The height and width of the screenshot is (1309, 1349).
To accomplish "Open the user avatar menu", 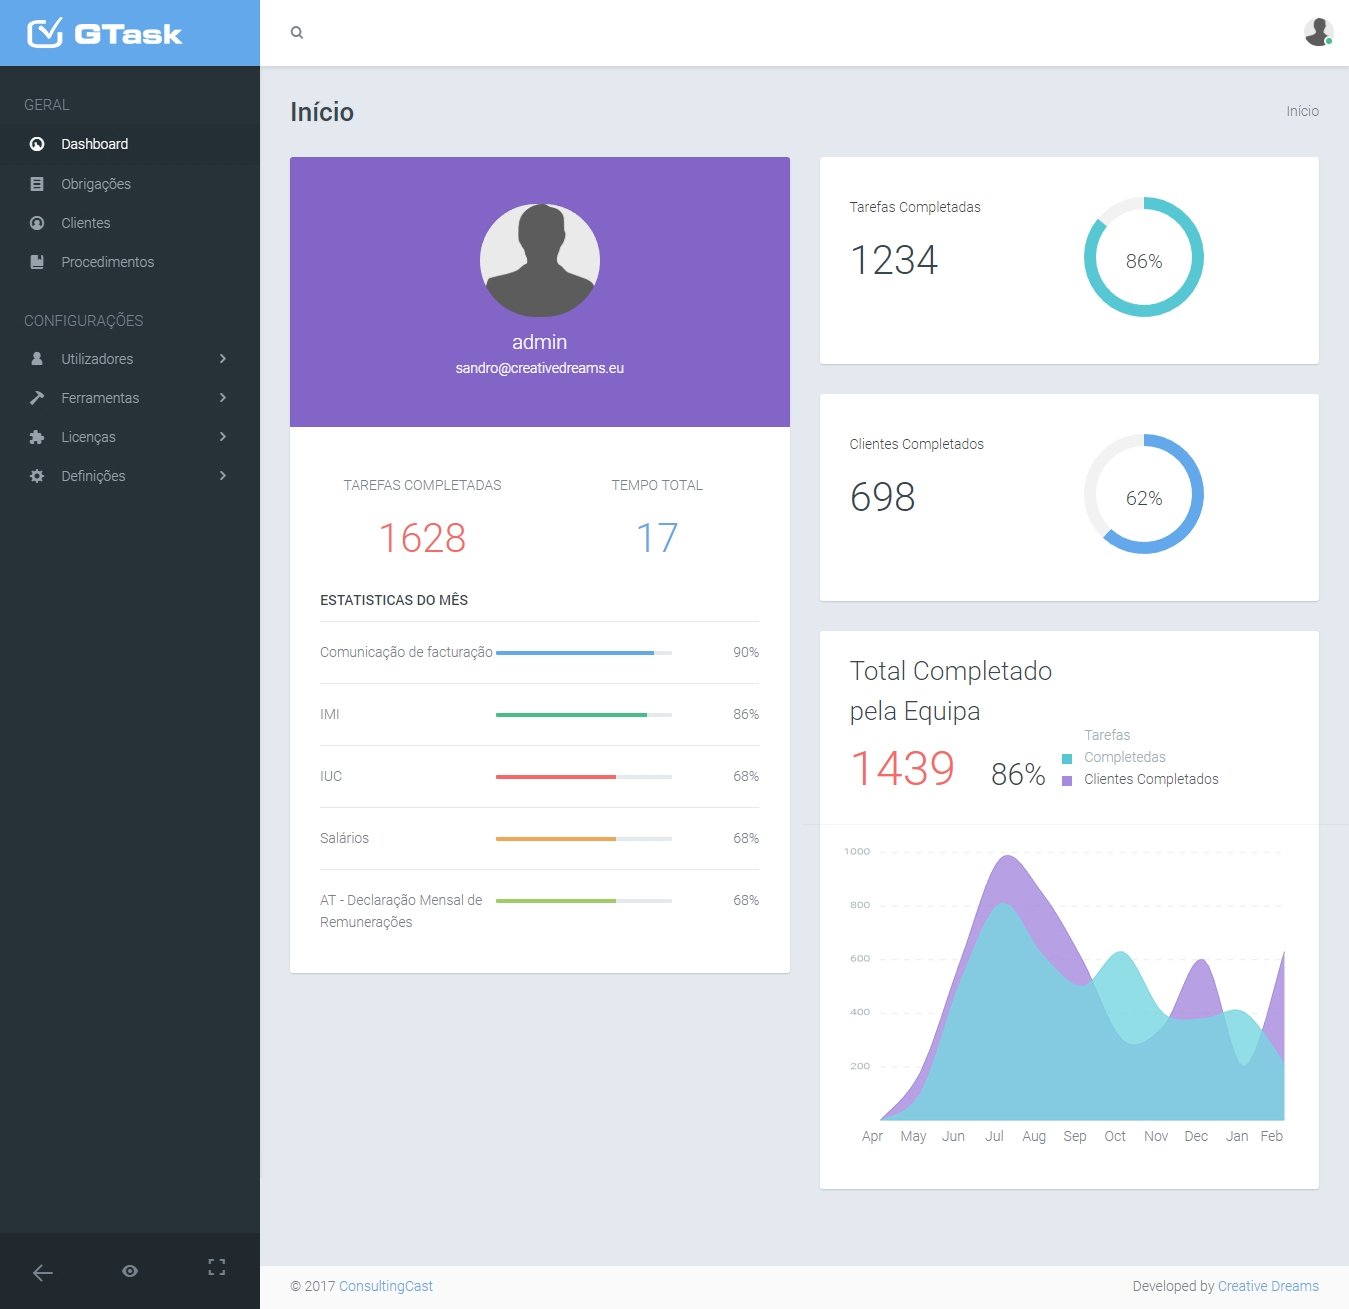I will pyautogui.click(x=1318, y=32).
